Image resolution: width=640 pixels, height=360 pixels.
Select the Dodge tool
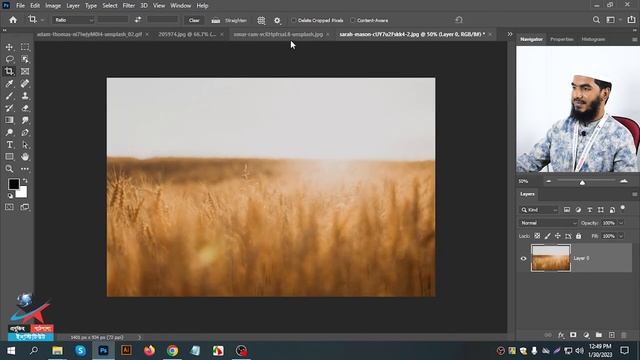pyautogui.click(x=9, y=133)
